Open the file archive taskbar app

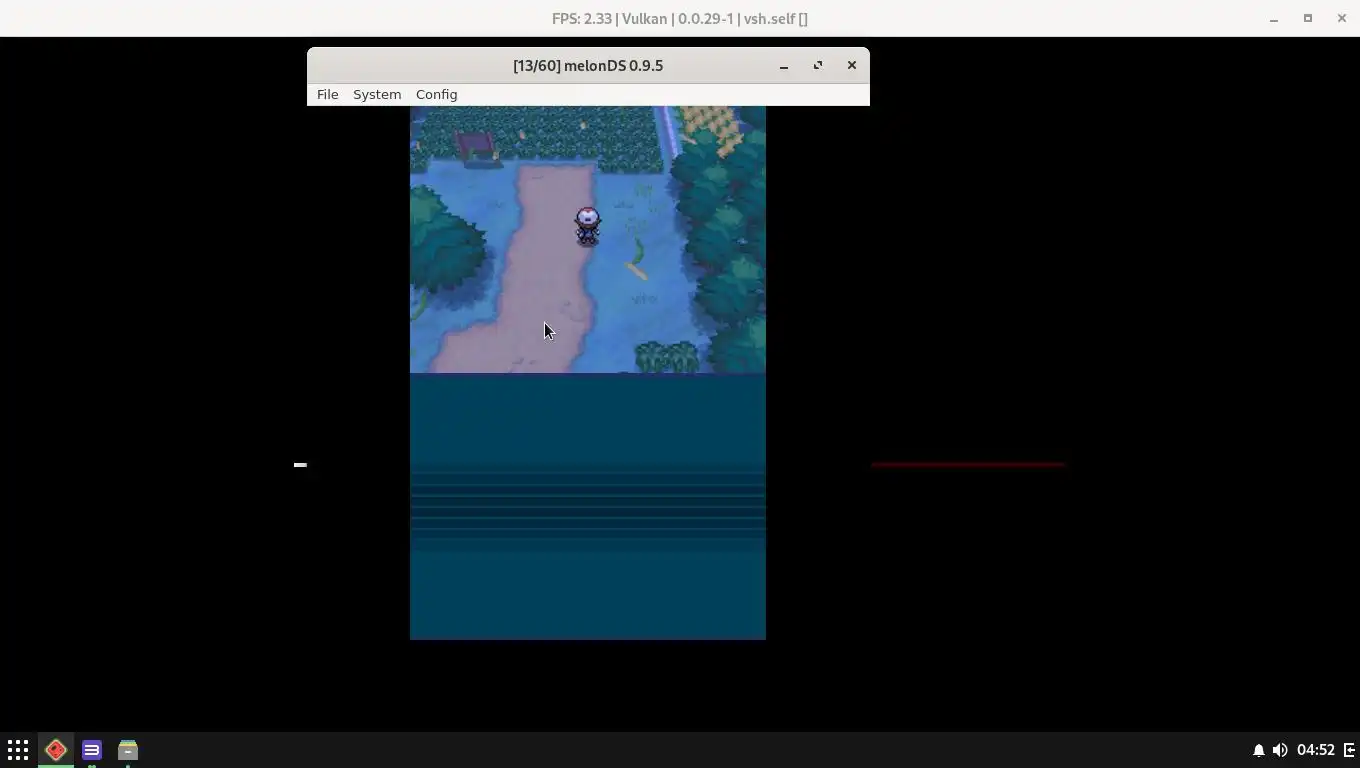[x=128, y=750]
